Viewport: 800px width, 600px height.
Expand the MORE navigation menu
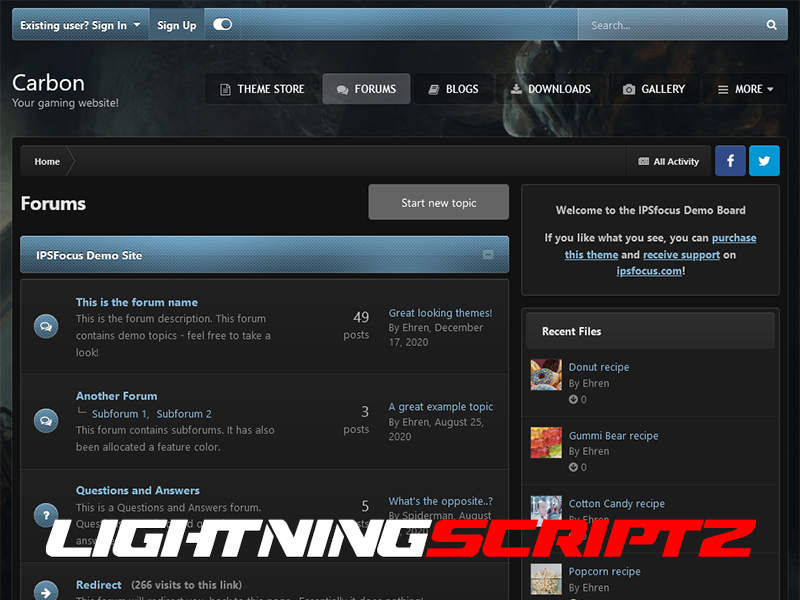pyautogui.click(x=746, y=89)
